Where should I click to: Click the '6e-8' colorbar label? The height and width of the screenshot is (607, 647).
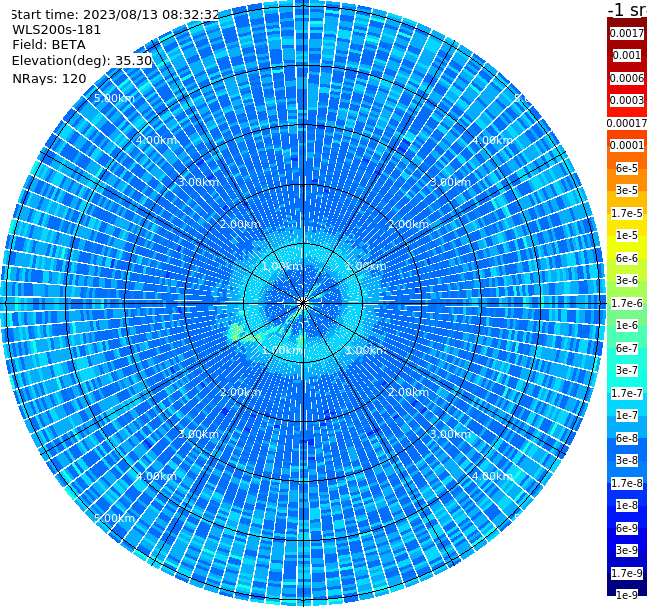tap(627, 438)
